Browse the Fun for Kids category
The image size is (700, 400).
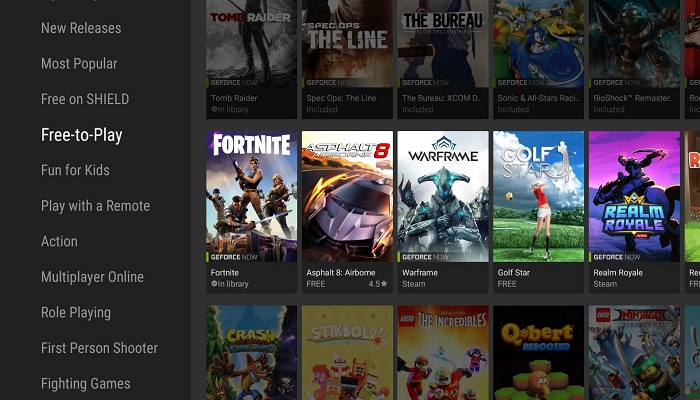point(75,170)
